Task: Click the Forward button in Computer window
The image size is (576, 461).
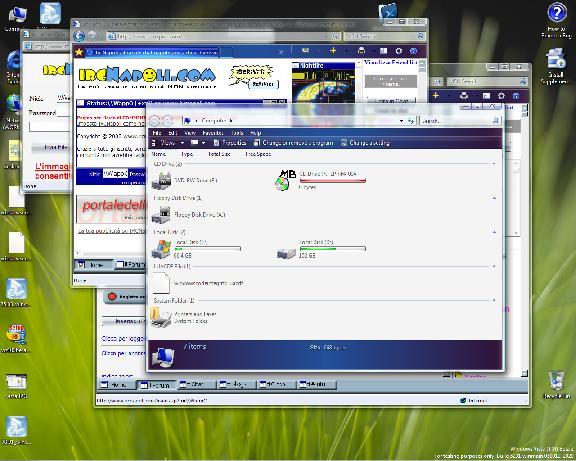Action: (x=168, y=120)
